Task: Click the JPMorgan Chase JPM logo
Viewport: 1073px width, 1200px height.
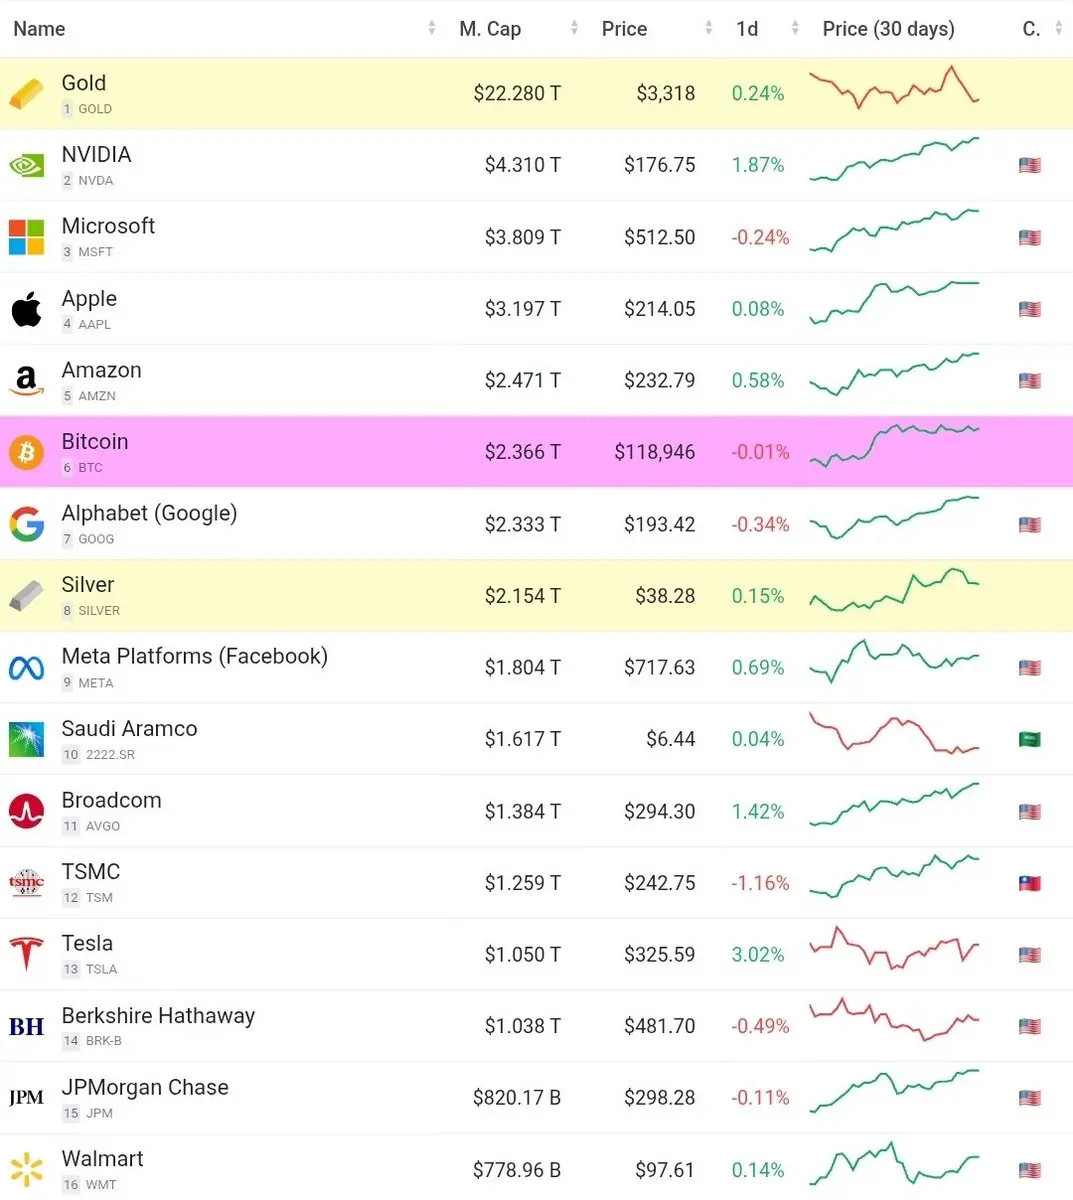Action: click(27, 1098)
